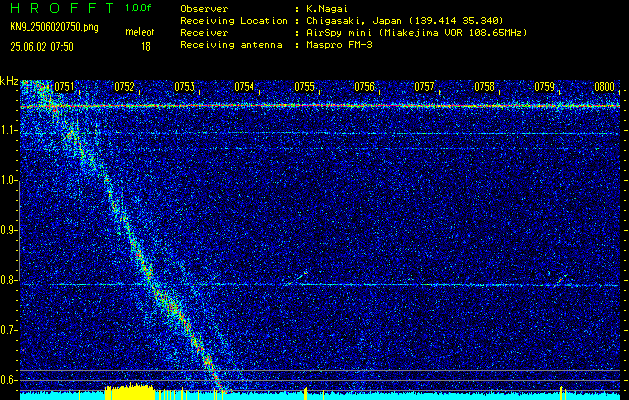Click the "0756" time marker
The width and height of the screenshot is (629, 400).
[364, 87]
